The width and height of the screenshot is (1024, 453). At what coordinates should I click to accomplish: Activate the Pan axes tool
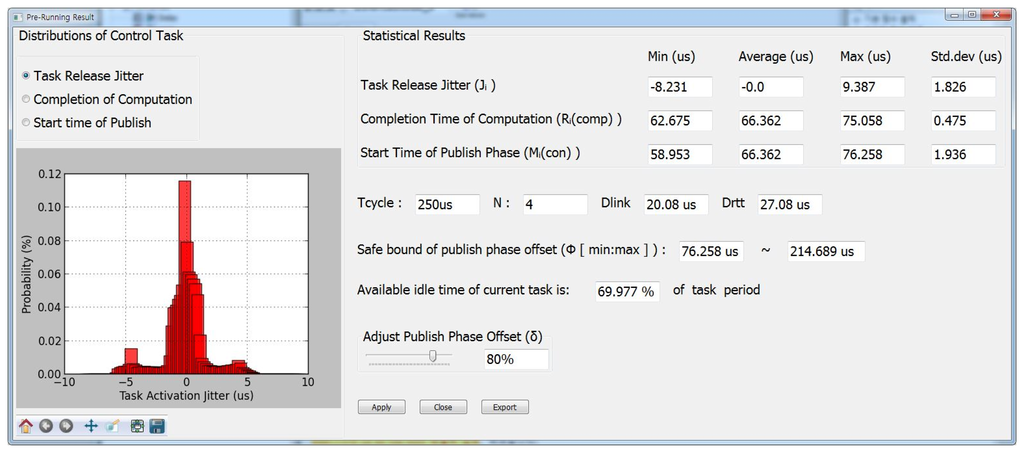[91, 426]
